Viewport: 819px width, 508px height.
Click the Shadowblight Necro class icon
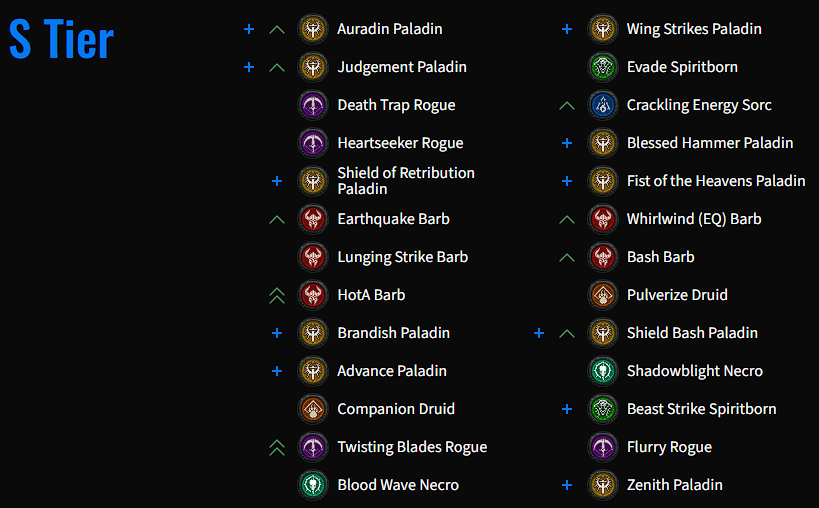[x=602, y=371]
